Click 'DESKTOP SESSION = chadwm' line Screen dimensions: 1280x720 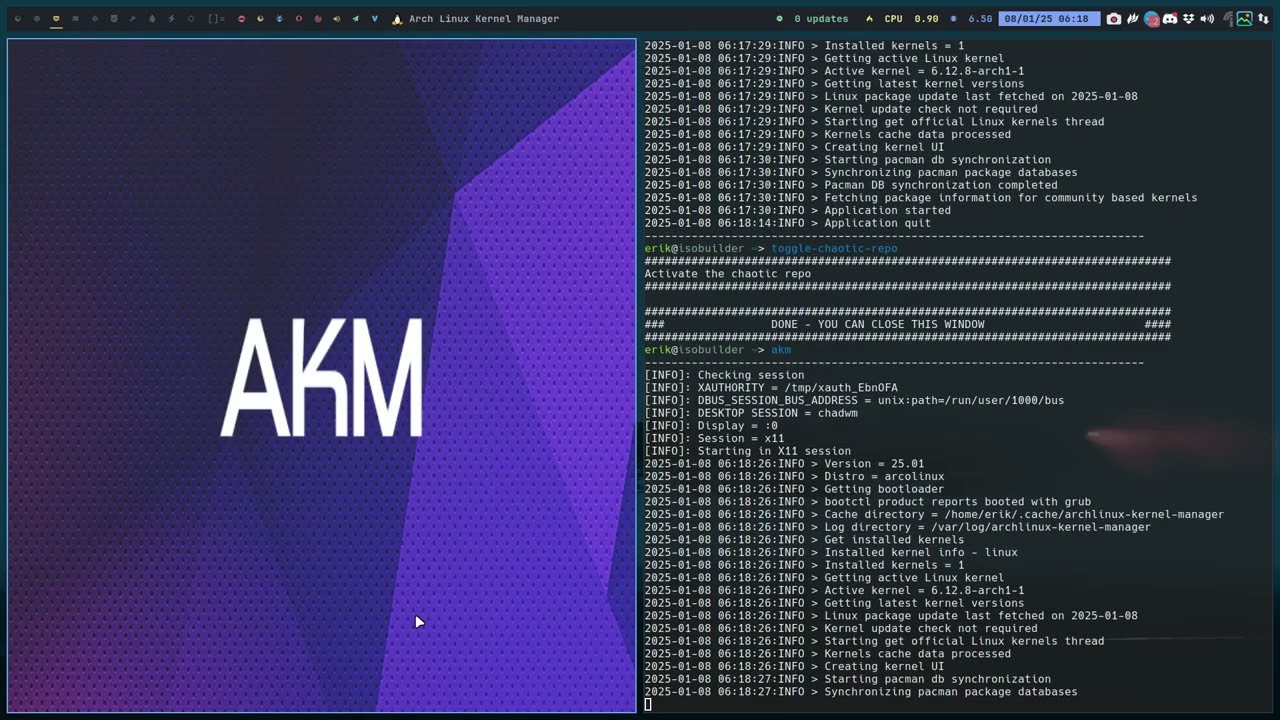[x=751, y=413]
